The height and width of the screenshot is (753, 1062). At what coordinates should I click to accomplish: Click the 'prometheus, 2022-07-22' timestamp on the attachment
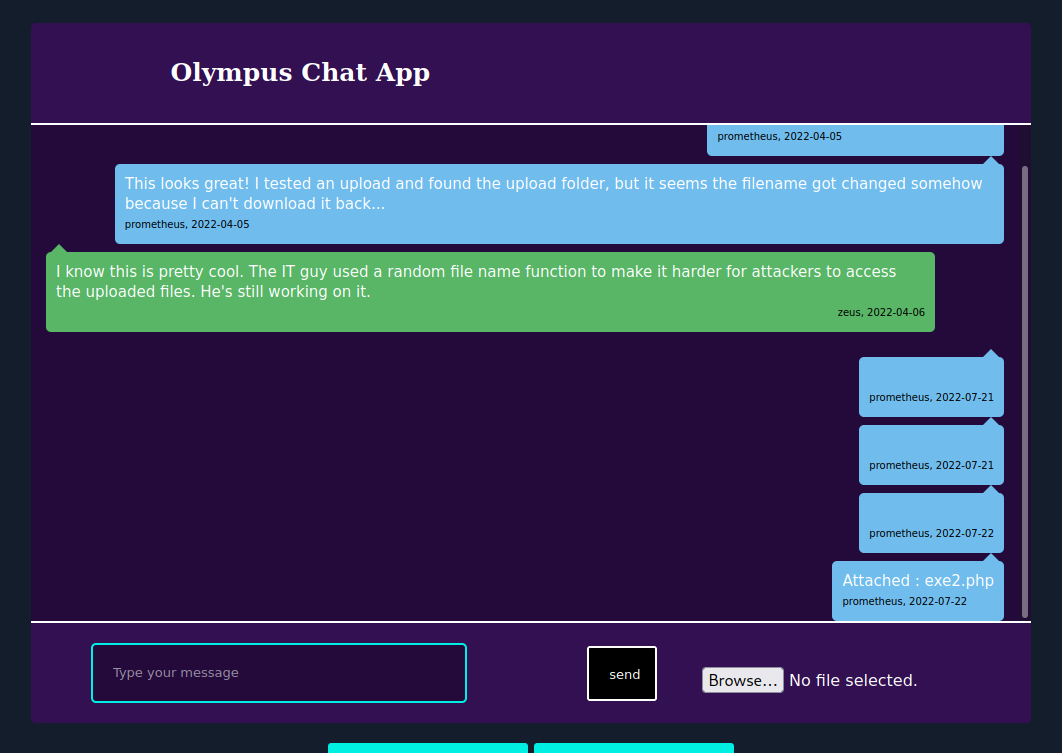point(904,601)
